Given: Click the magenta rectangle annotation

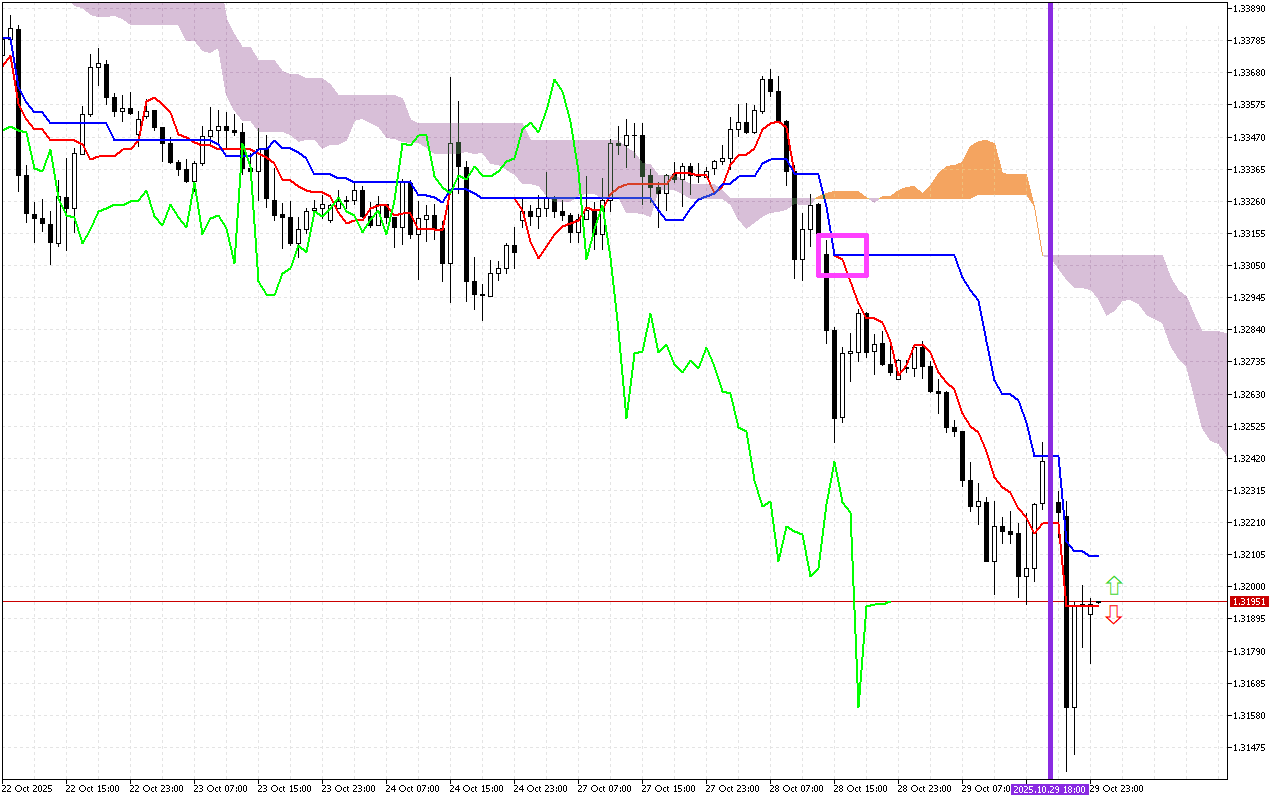Looking at the screenshot, I should click(x=843, y=254).
